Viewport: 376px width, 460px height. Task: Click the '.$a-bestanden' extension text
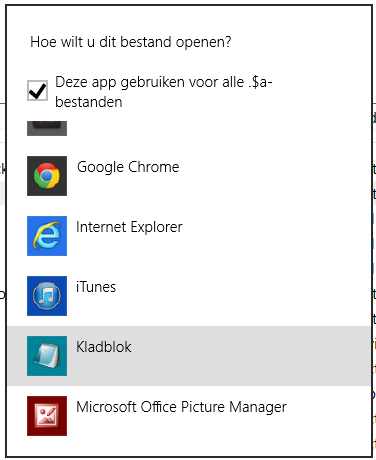164,92
